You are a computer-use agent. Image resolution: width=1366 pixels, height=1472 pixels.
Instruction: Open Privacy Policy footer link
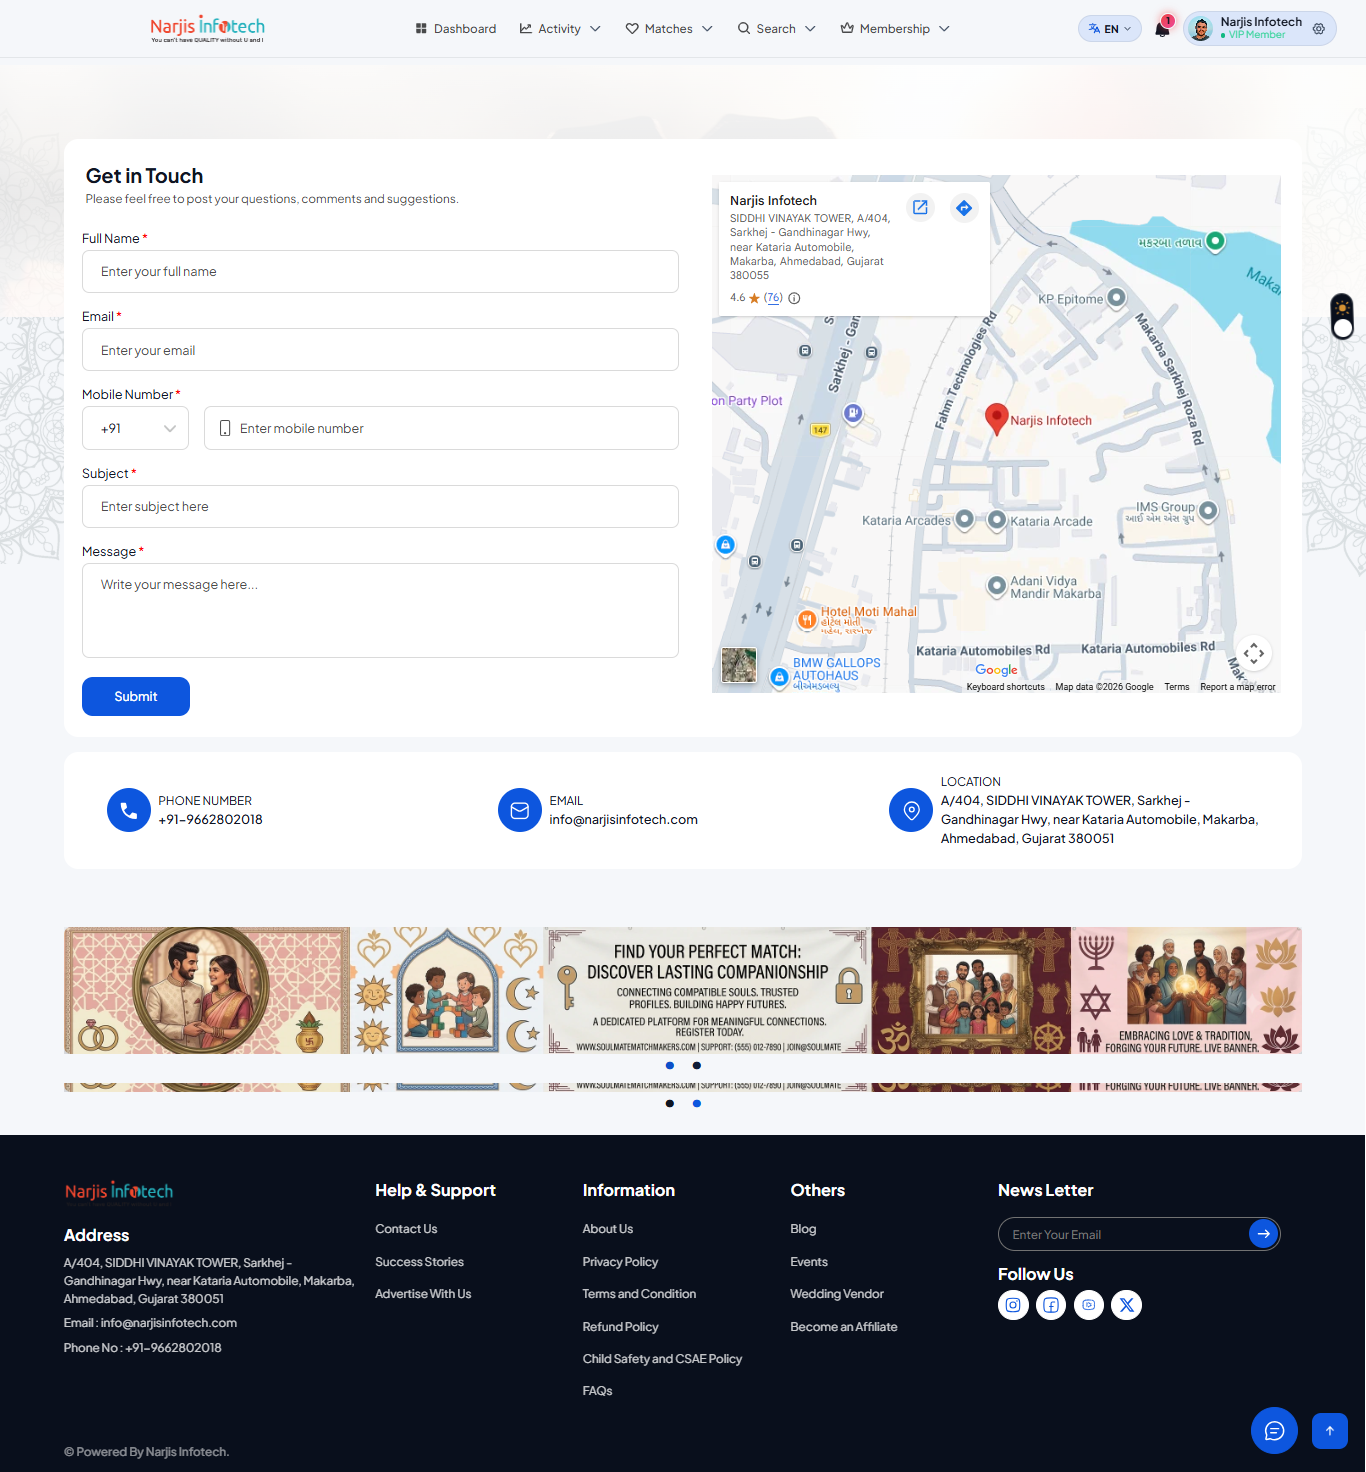pyautogui.click(x=620, y=1262)
